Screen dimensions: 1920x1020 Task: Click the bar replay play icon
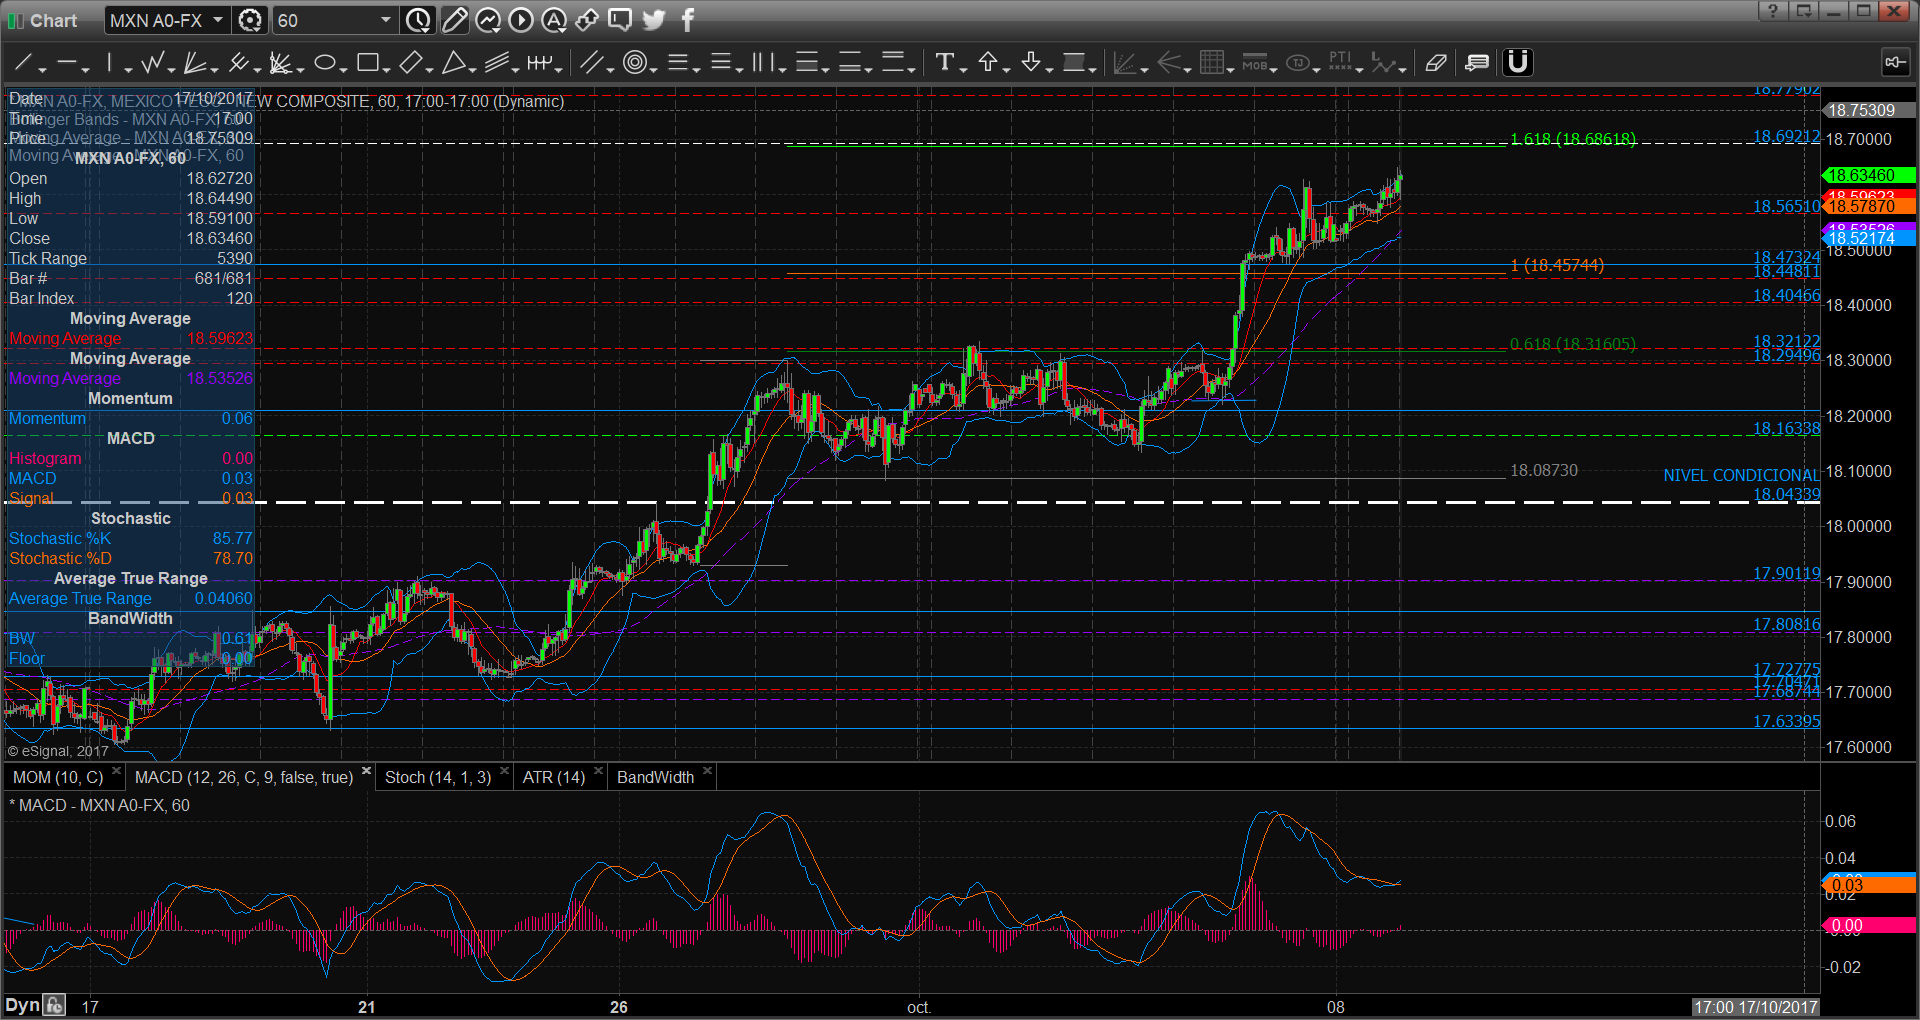point(521,20)
